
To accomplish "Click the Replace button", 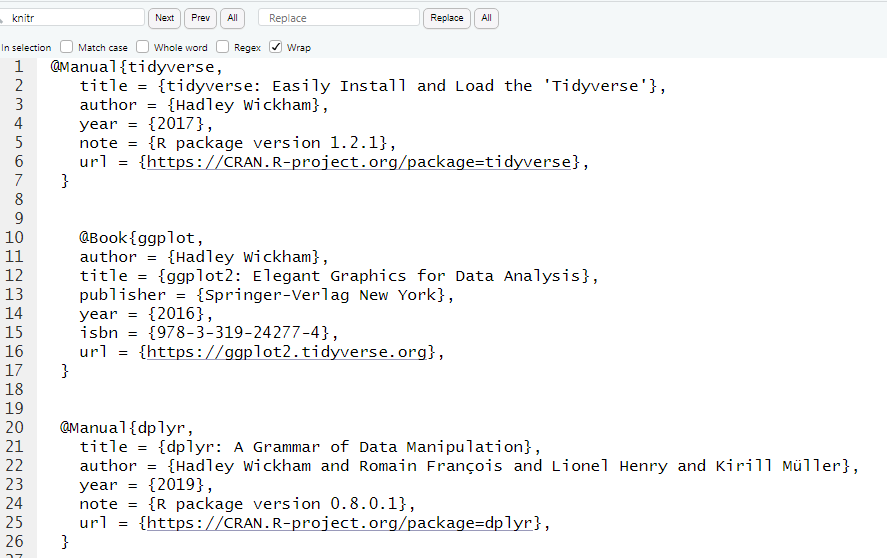I will 447,18.
